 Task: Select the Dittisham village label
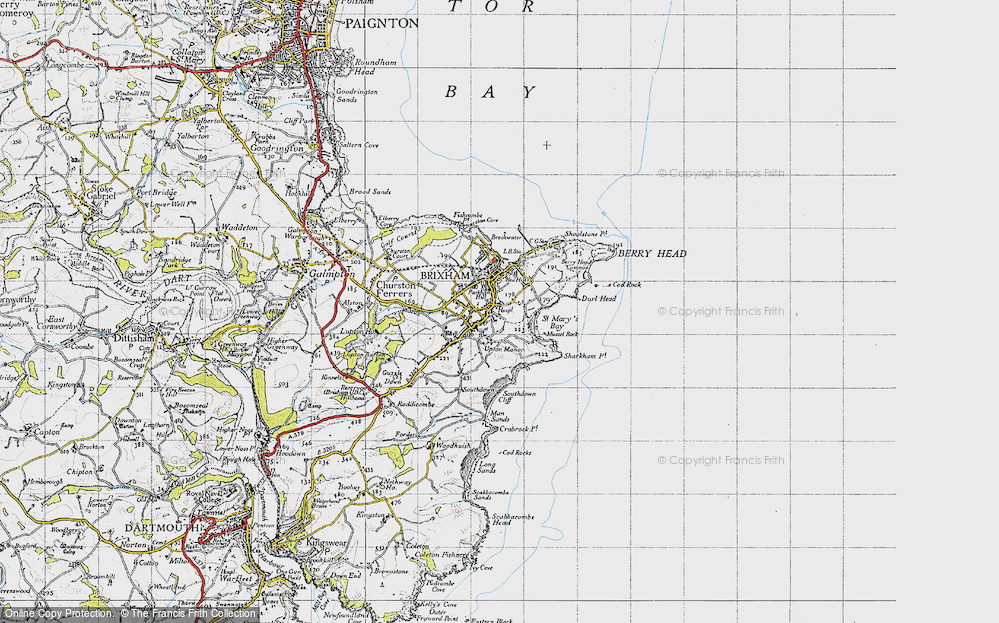tap(135, 338)
